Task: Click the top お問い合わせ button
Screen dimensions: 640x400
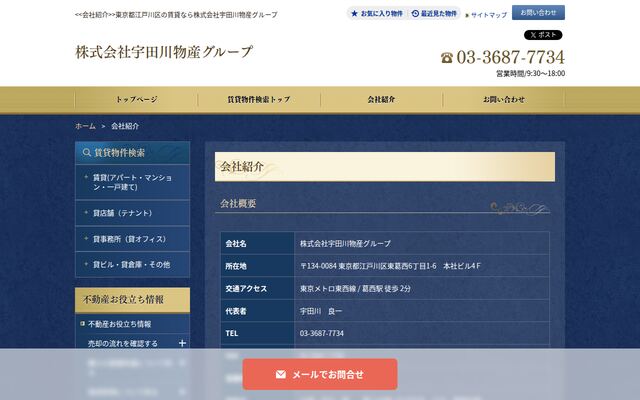Action: click(x=538, y=13)
